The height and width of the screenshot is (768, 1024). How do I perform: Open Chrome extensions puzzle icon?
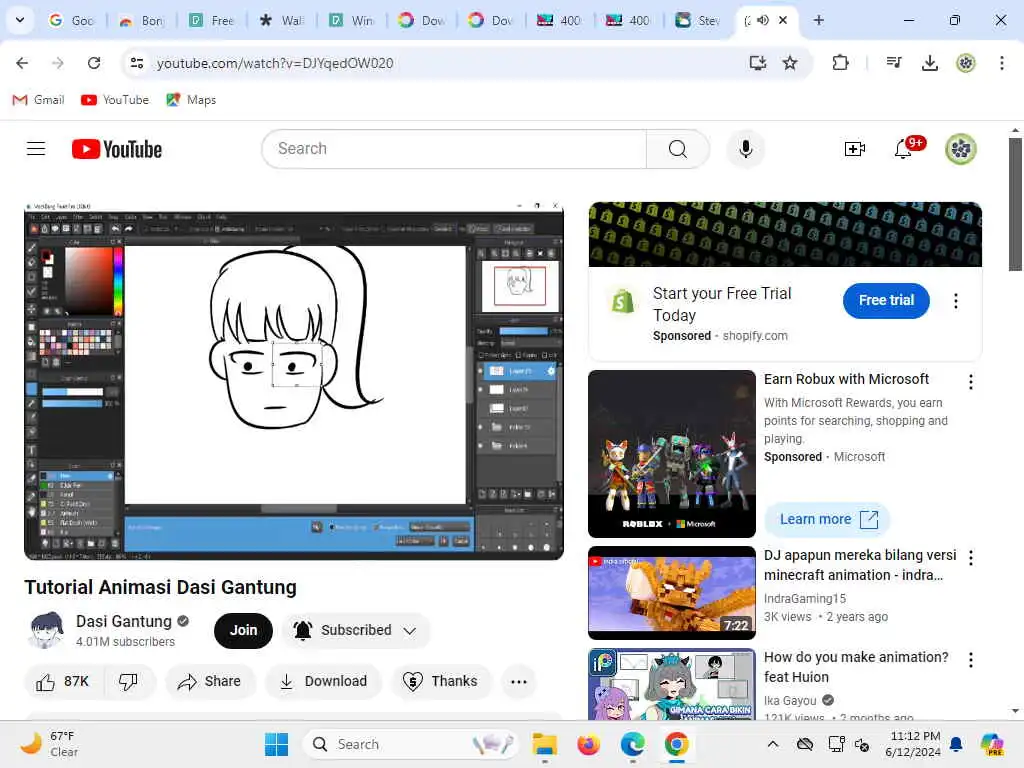tap(840, 63)
